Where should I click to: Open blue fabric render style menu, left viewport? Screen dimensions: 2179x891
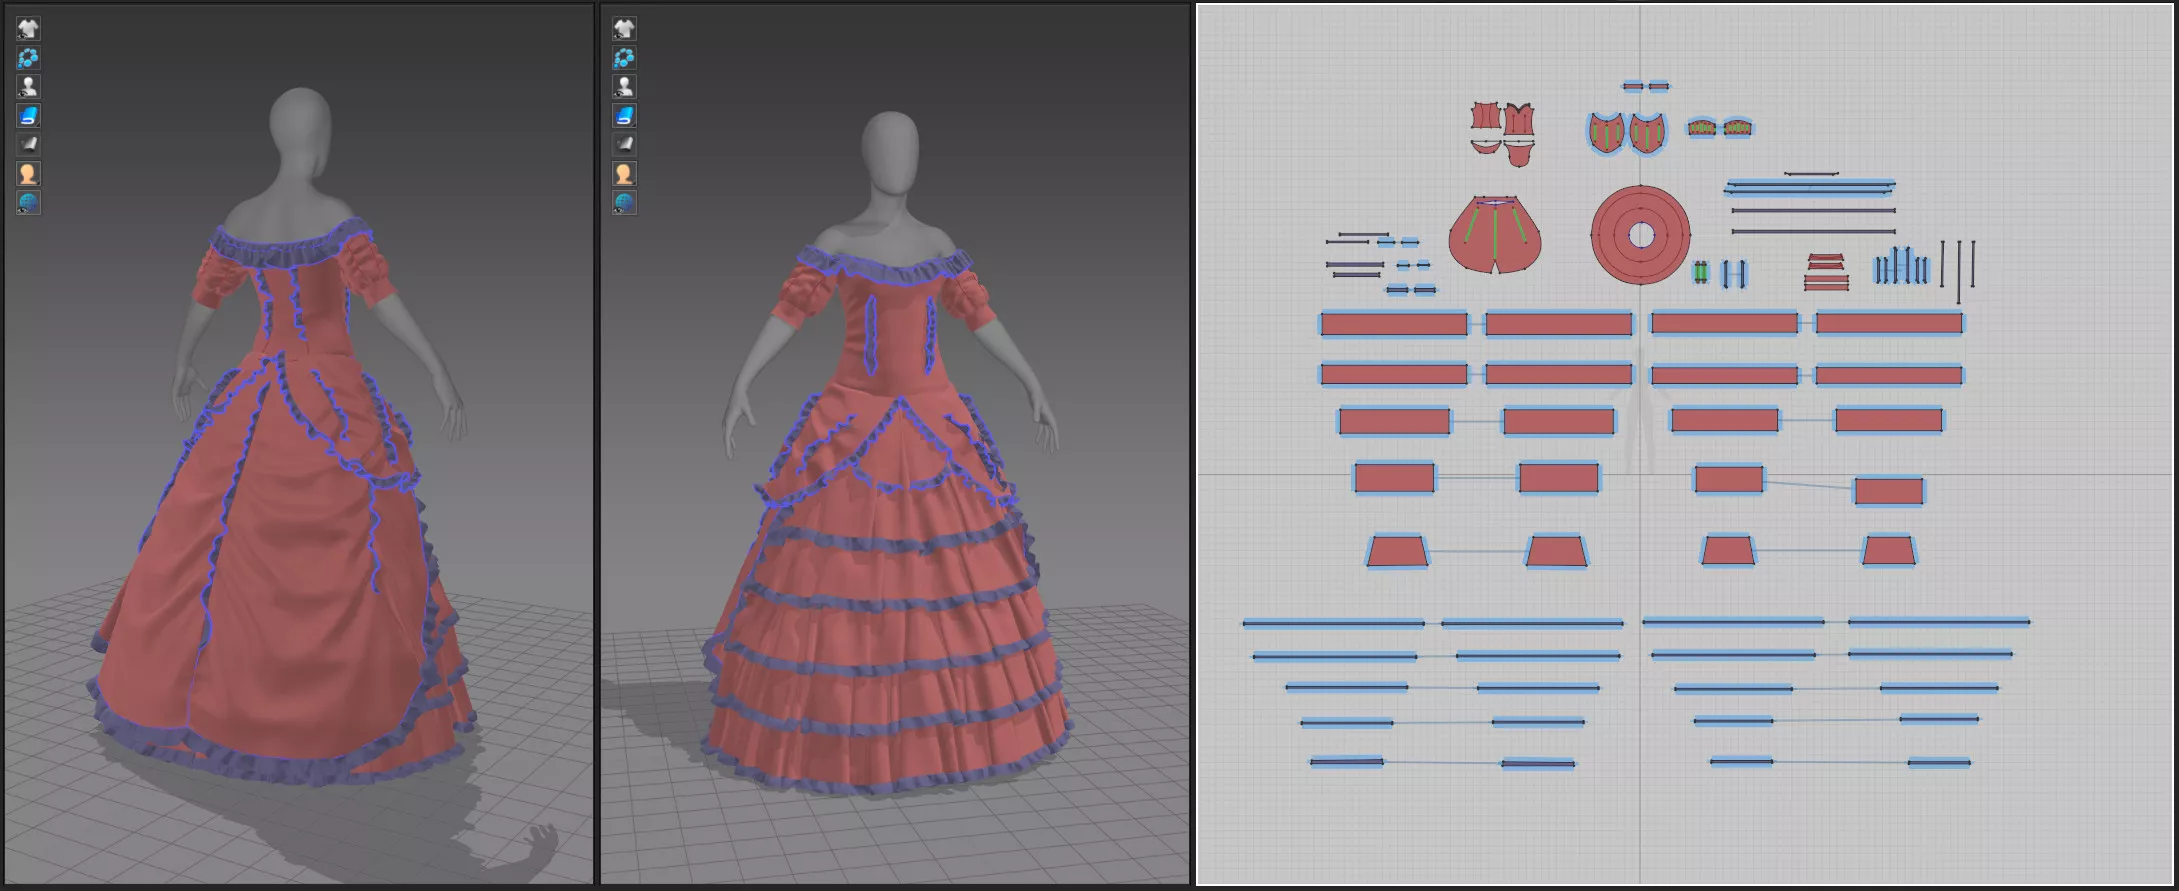28,116
